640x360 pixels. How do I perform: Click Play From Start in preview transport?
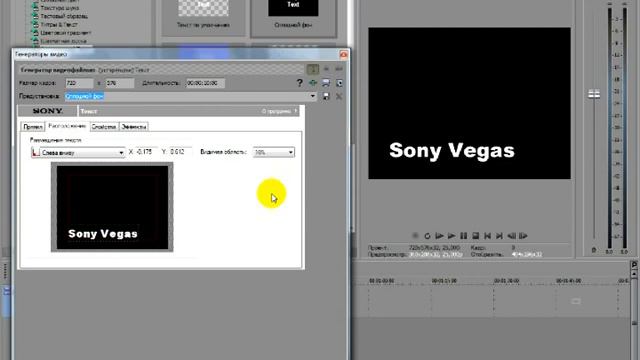(x=439, y=236)
